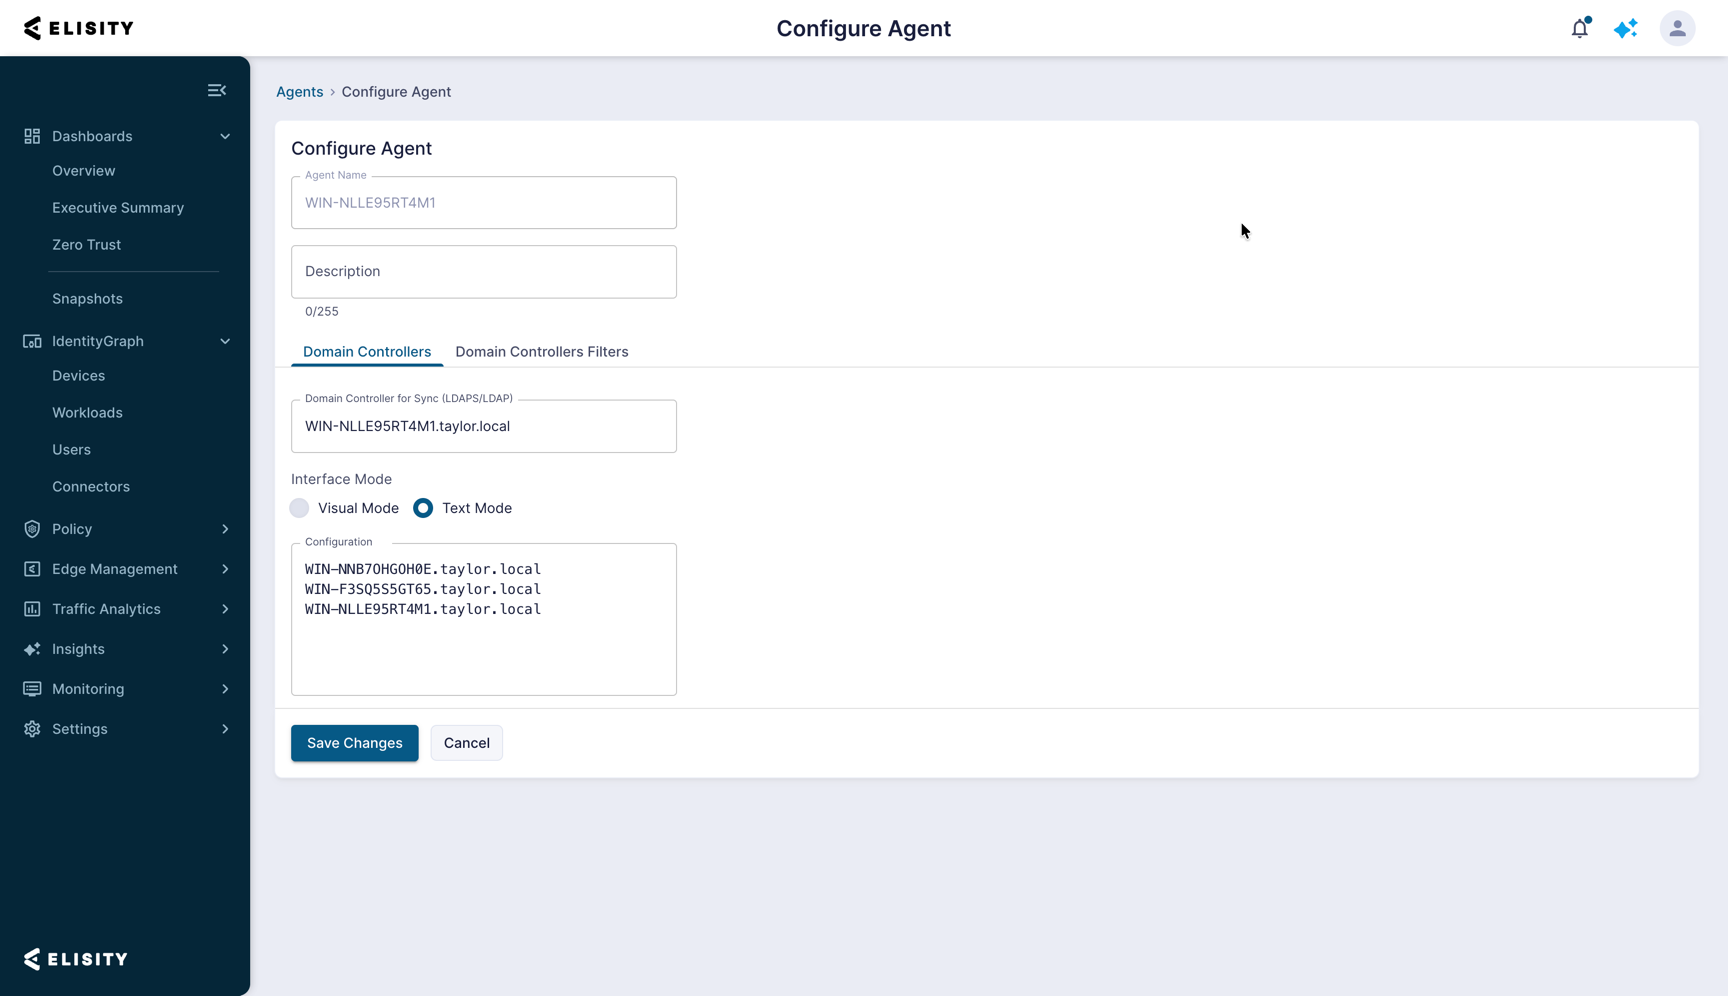This screenshot has height=996, width=1728.
Task: Navigate to Users
Action: pos(72,450)
